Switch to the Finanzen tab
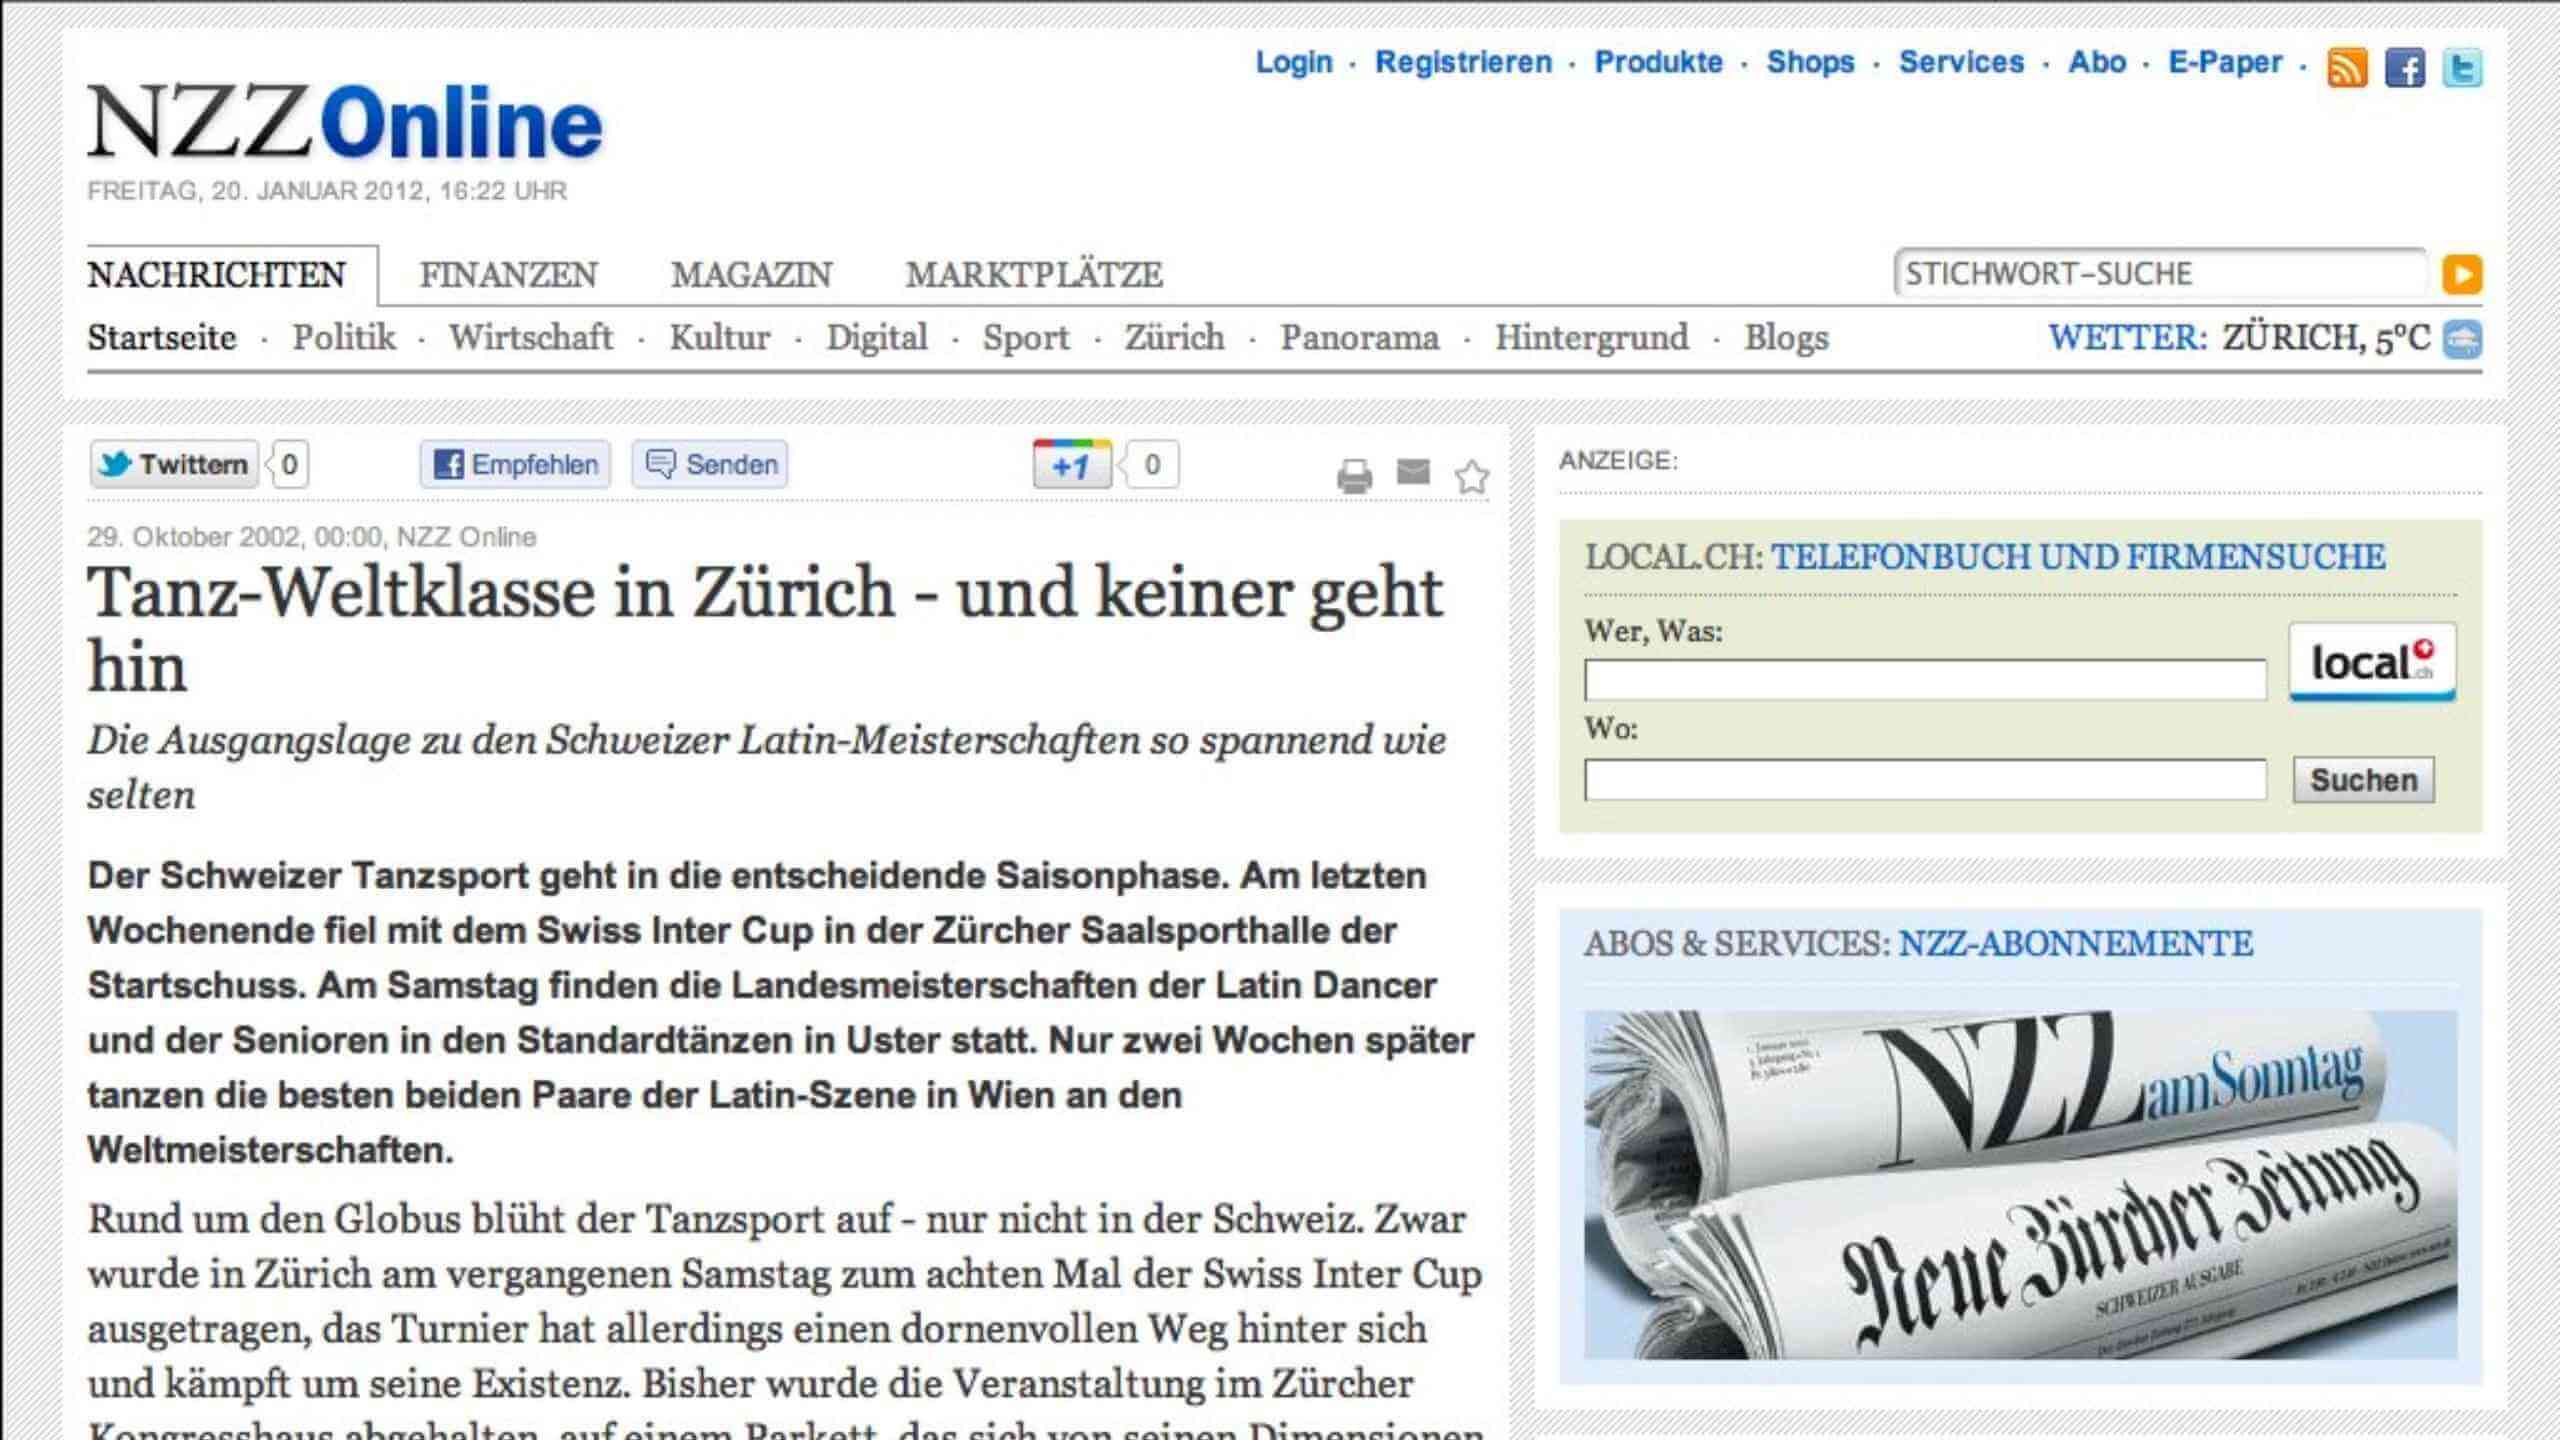Viewport: 2560px width, 1440px height. 508,275
